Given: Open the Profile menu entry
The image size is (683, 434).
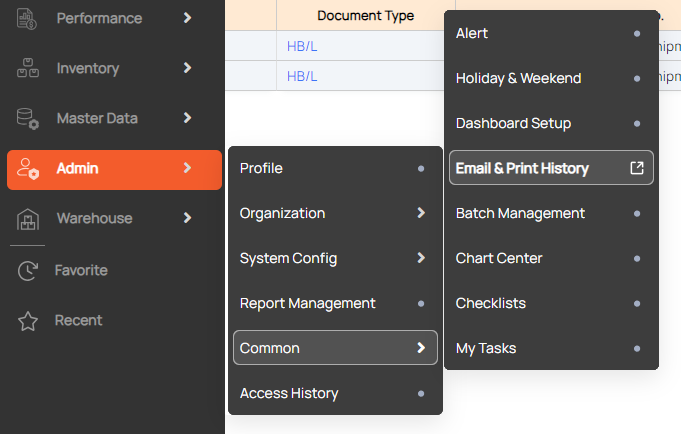Looking at the screenshot, I should 262,168.
